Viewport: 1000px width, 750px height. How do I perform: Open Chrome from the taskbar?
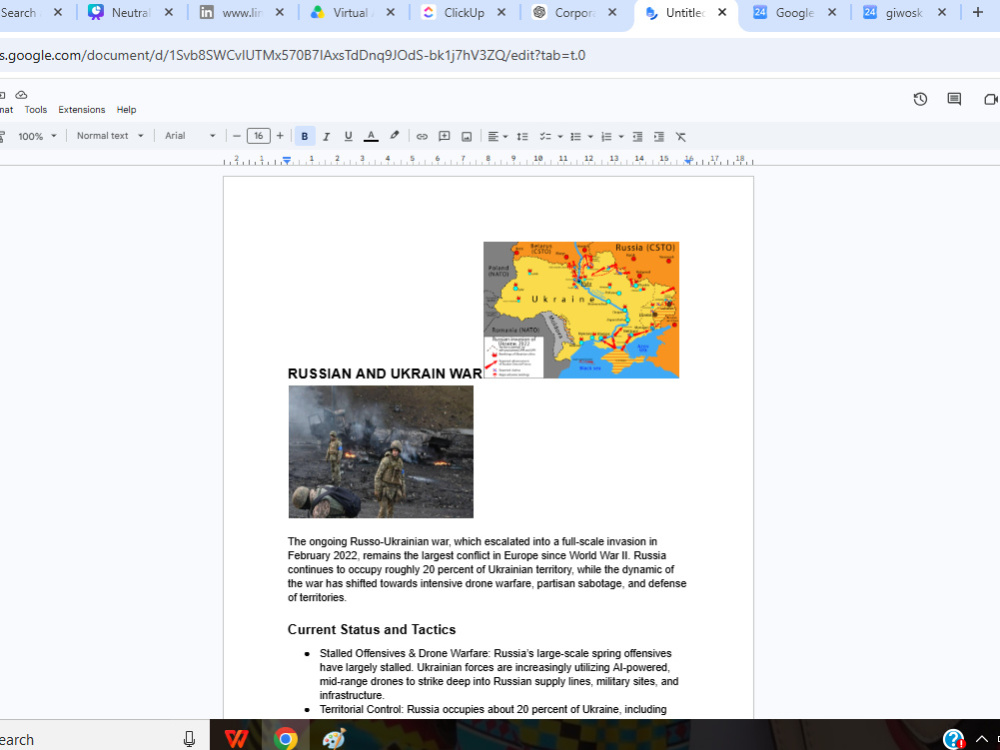coord(285,739)
